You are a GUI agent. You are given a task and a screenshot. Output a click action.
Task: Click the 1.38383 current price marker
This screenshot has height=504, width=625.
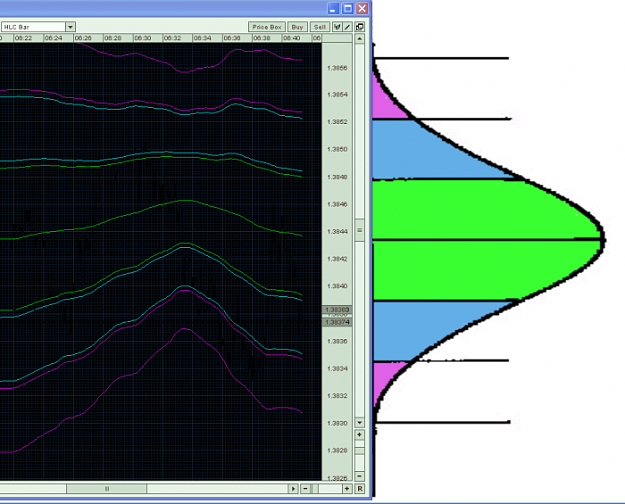pos(337,310)
